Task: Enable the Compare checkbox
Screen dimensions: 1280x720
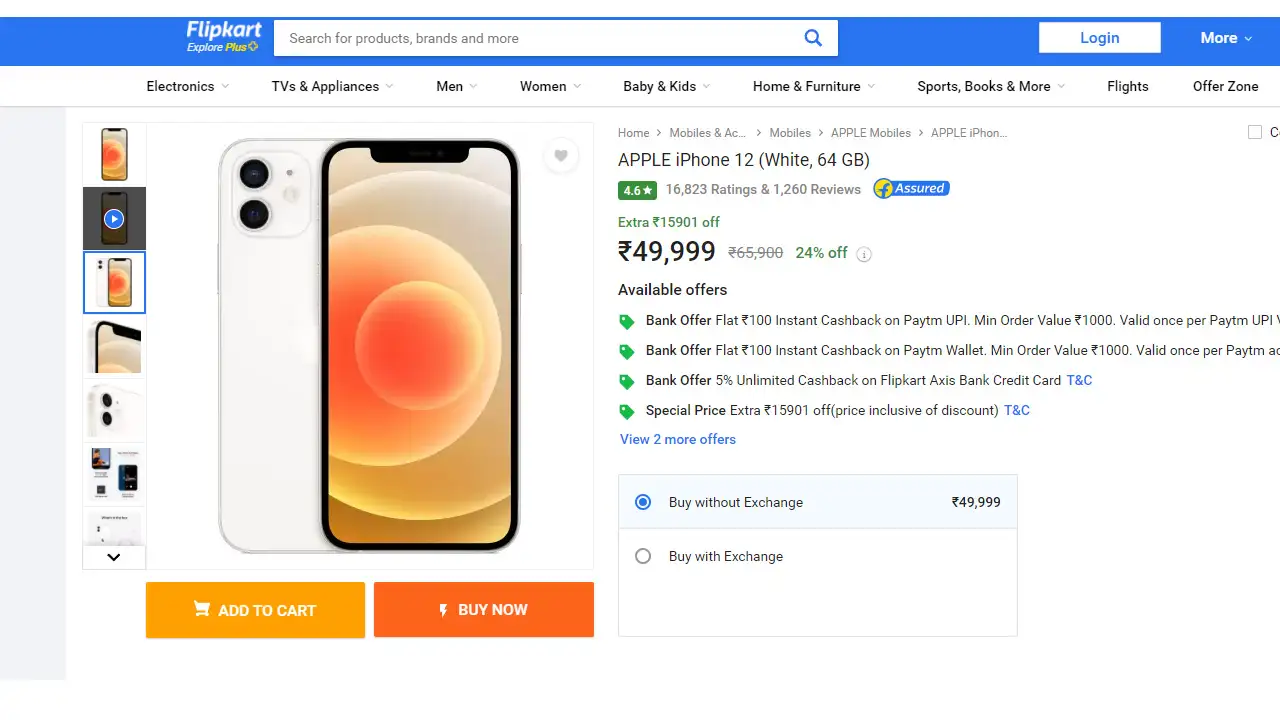Action: (x=1255, y=131)
